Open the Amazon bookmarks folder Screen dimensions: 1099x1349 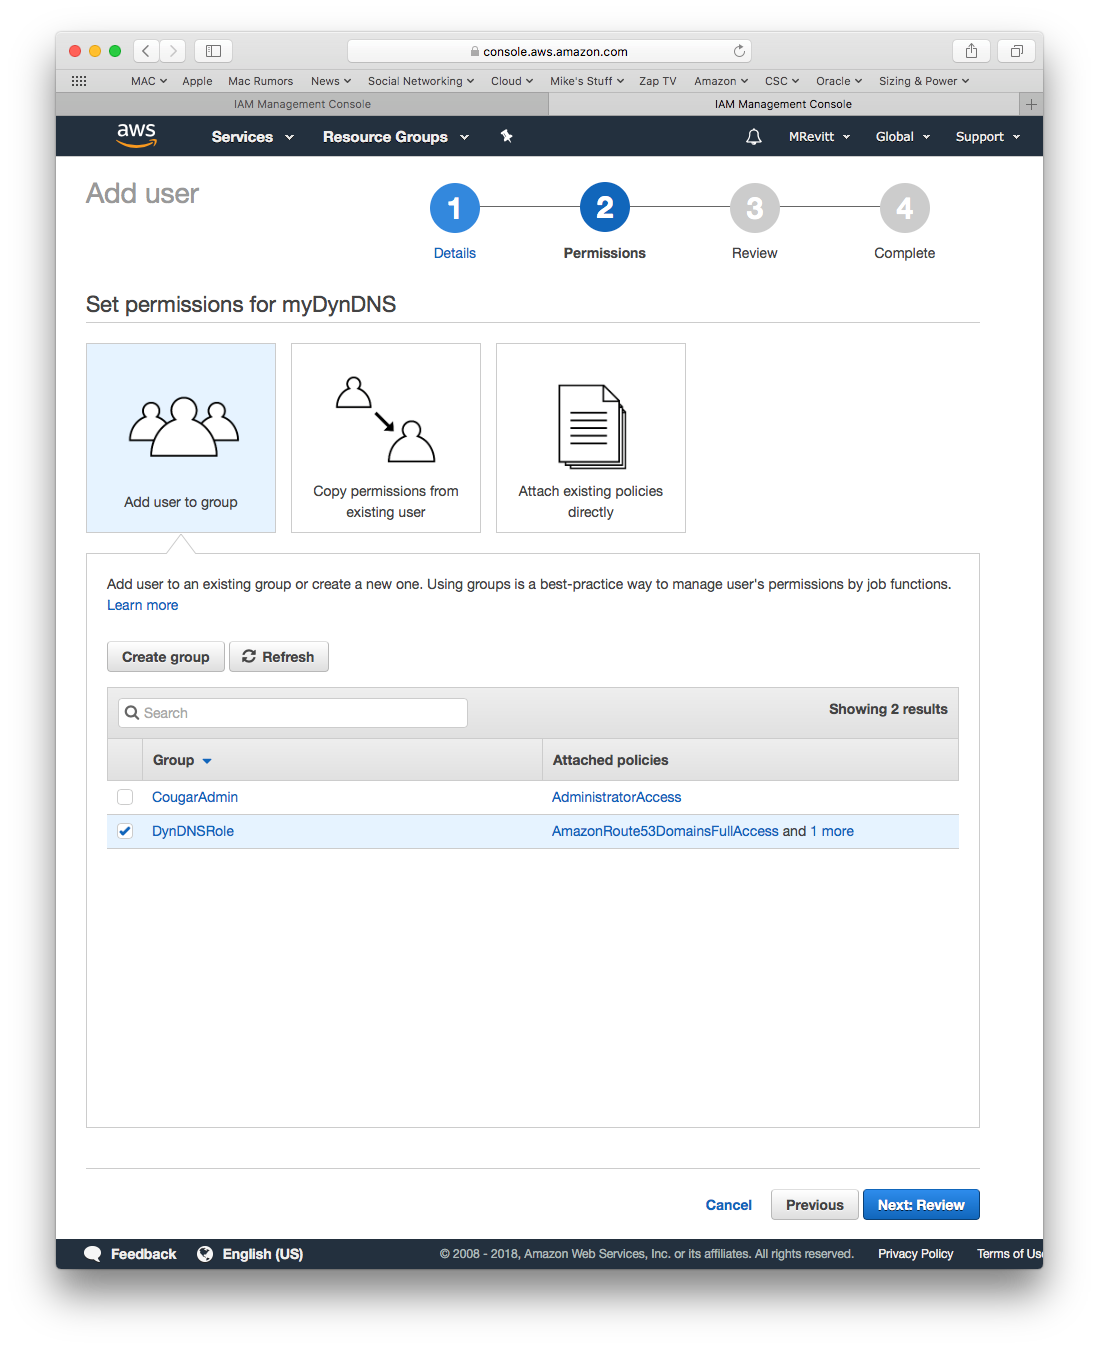click(721, 81)
